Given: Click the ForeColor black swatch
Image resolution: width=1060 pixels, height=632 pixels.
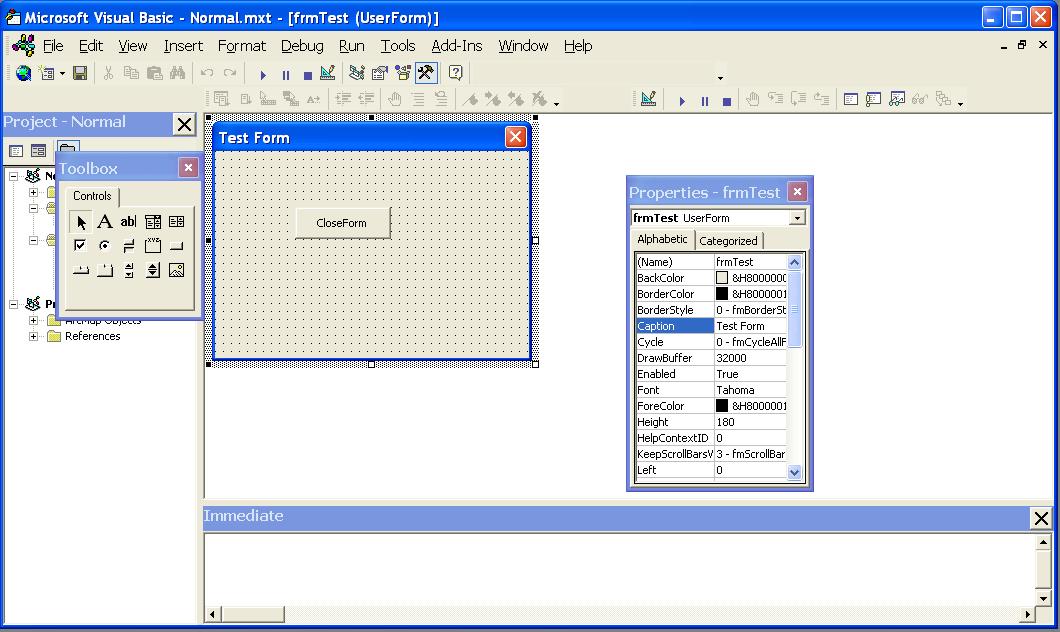Looking at the screenshot, I should 722,406.
